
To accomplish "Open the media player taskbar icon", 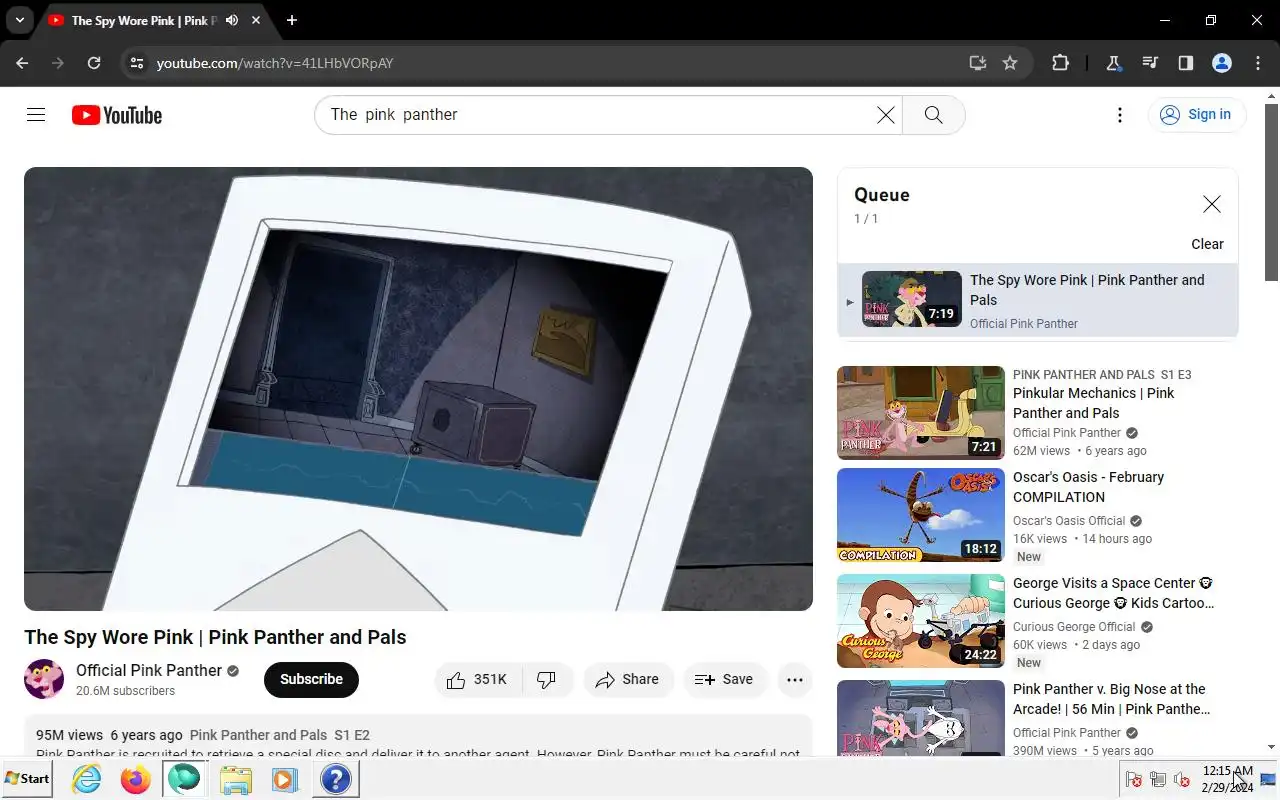I will tap(285, 779).
